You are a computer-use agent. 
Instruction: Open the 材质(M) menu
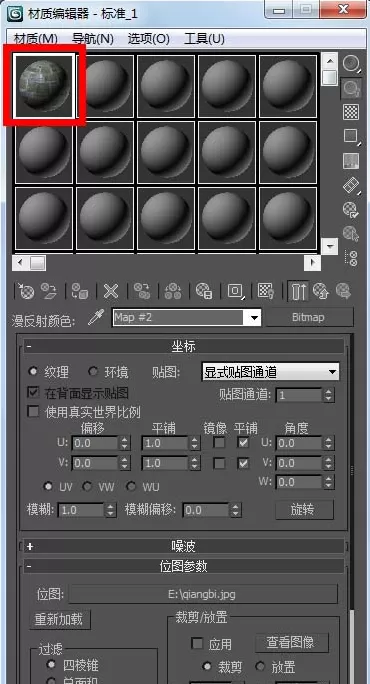click(x=36, y=39)
